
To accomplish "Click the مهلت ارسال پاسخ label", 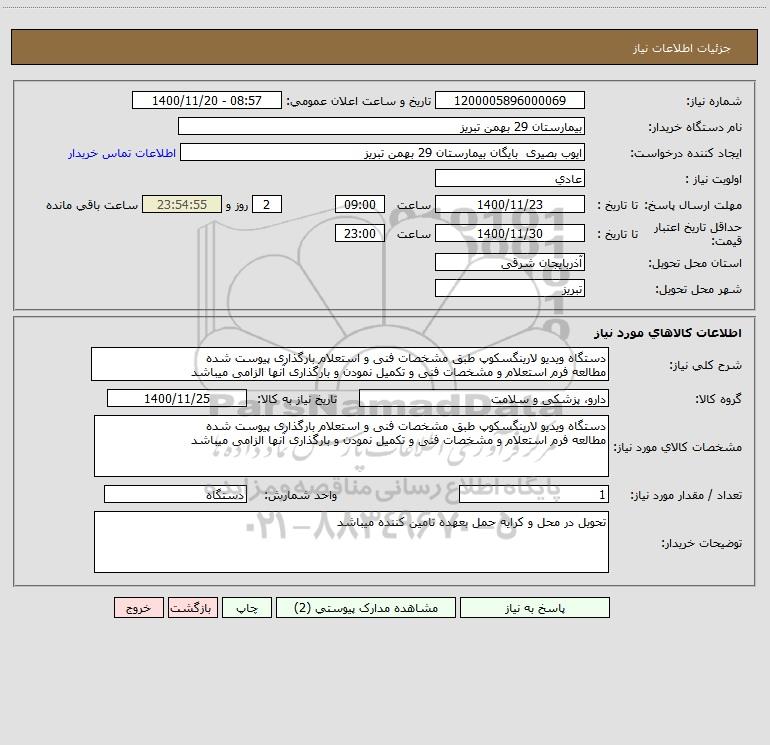I will [693, 205].
